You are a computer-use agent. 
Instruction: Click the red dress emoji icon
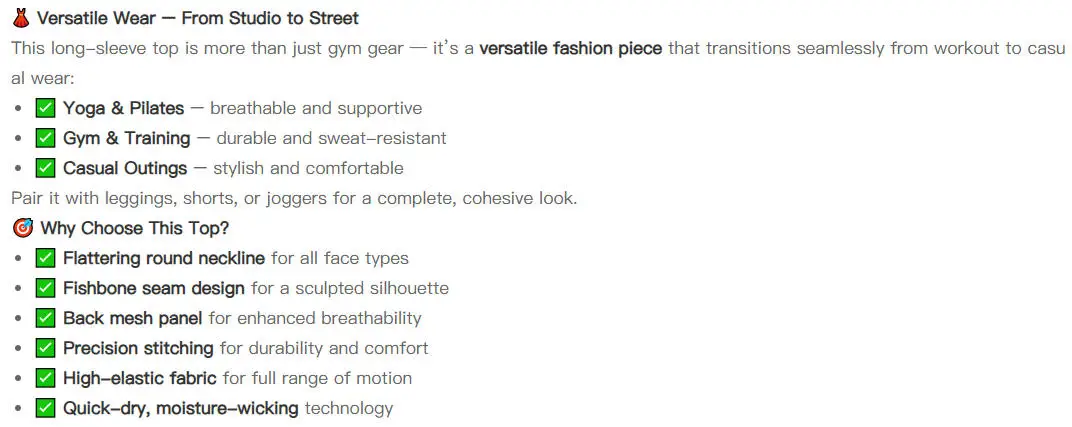pos(21,18)
